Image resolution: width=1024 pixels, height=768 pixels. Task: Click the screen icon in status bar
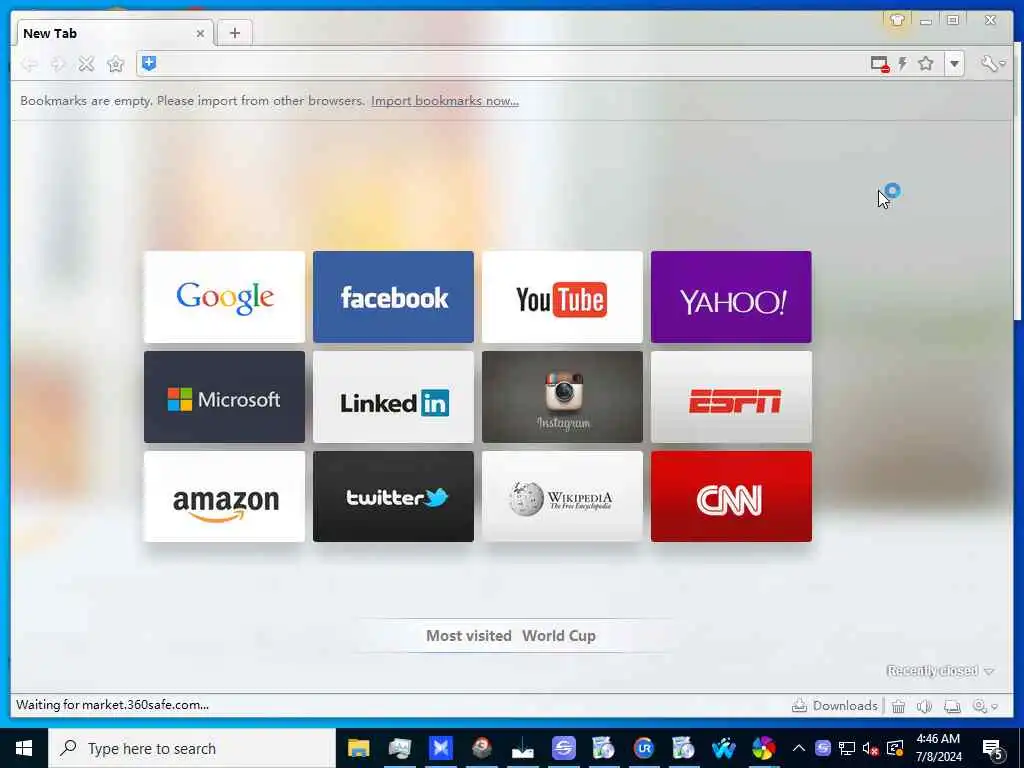[x=952, y=706]
